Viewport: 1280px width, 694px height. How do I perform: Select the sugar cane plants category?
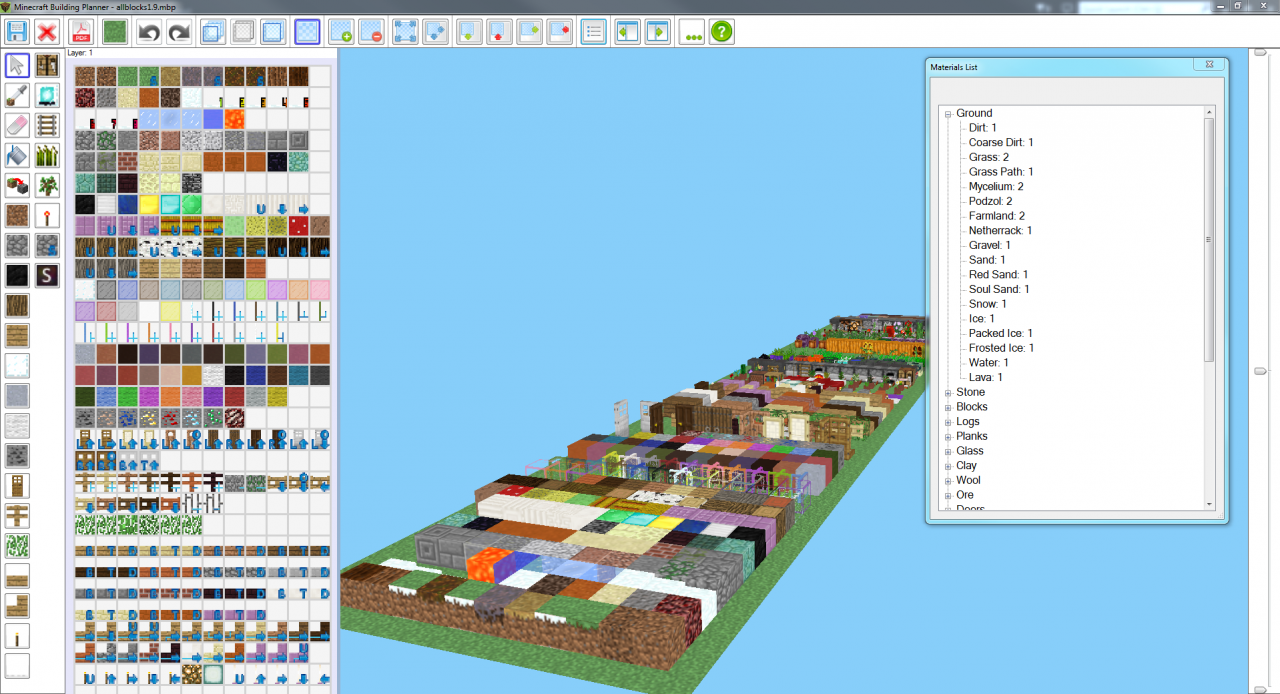point(47,155)
